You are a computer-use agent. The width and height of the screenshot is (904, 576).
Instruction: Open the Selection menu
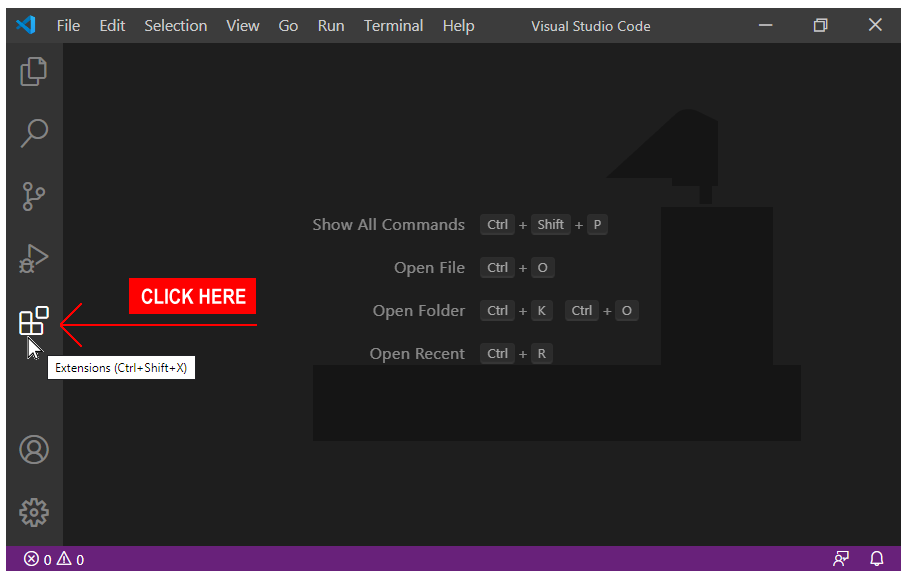tap(175, 26)
